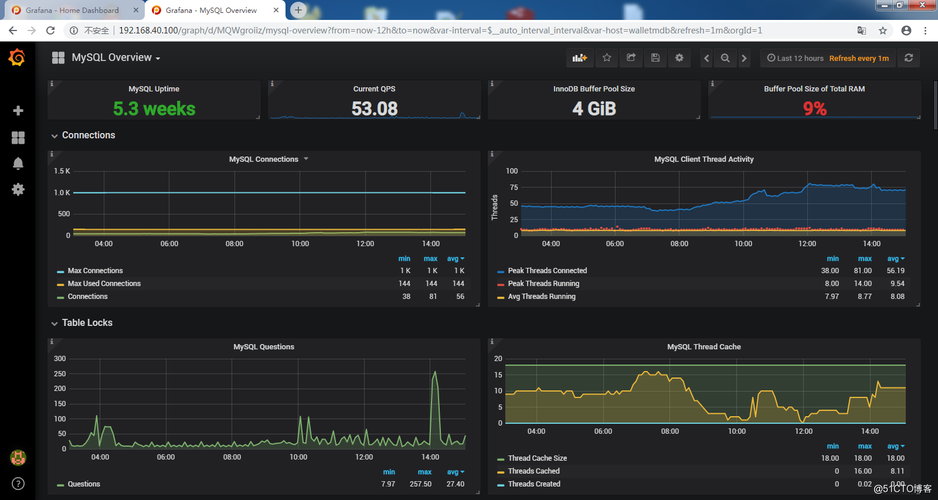Viewport: 938px width, 500px height.
Task: Toggle the Peak Threads Running legend series
Action: pos(543,284)
